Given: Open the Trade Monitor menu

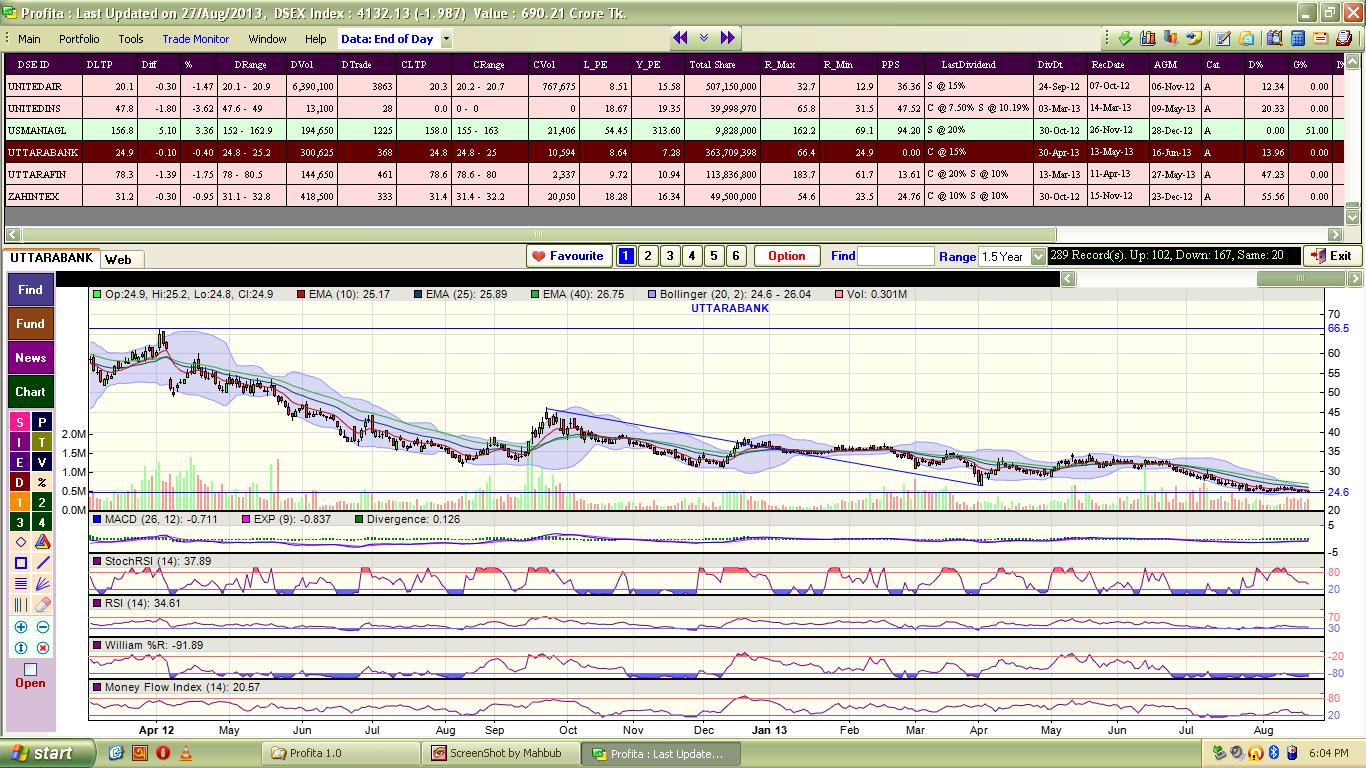Looking at the screenshot, I should pyautogui.click(x=196, y=39).
